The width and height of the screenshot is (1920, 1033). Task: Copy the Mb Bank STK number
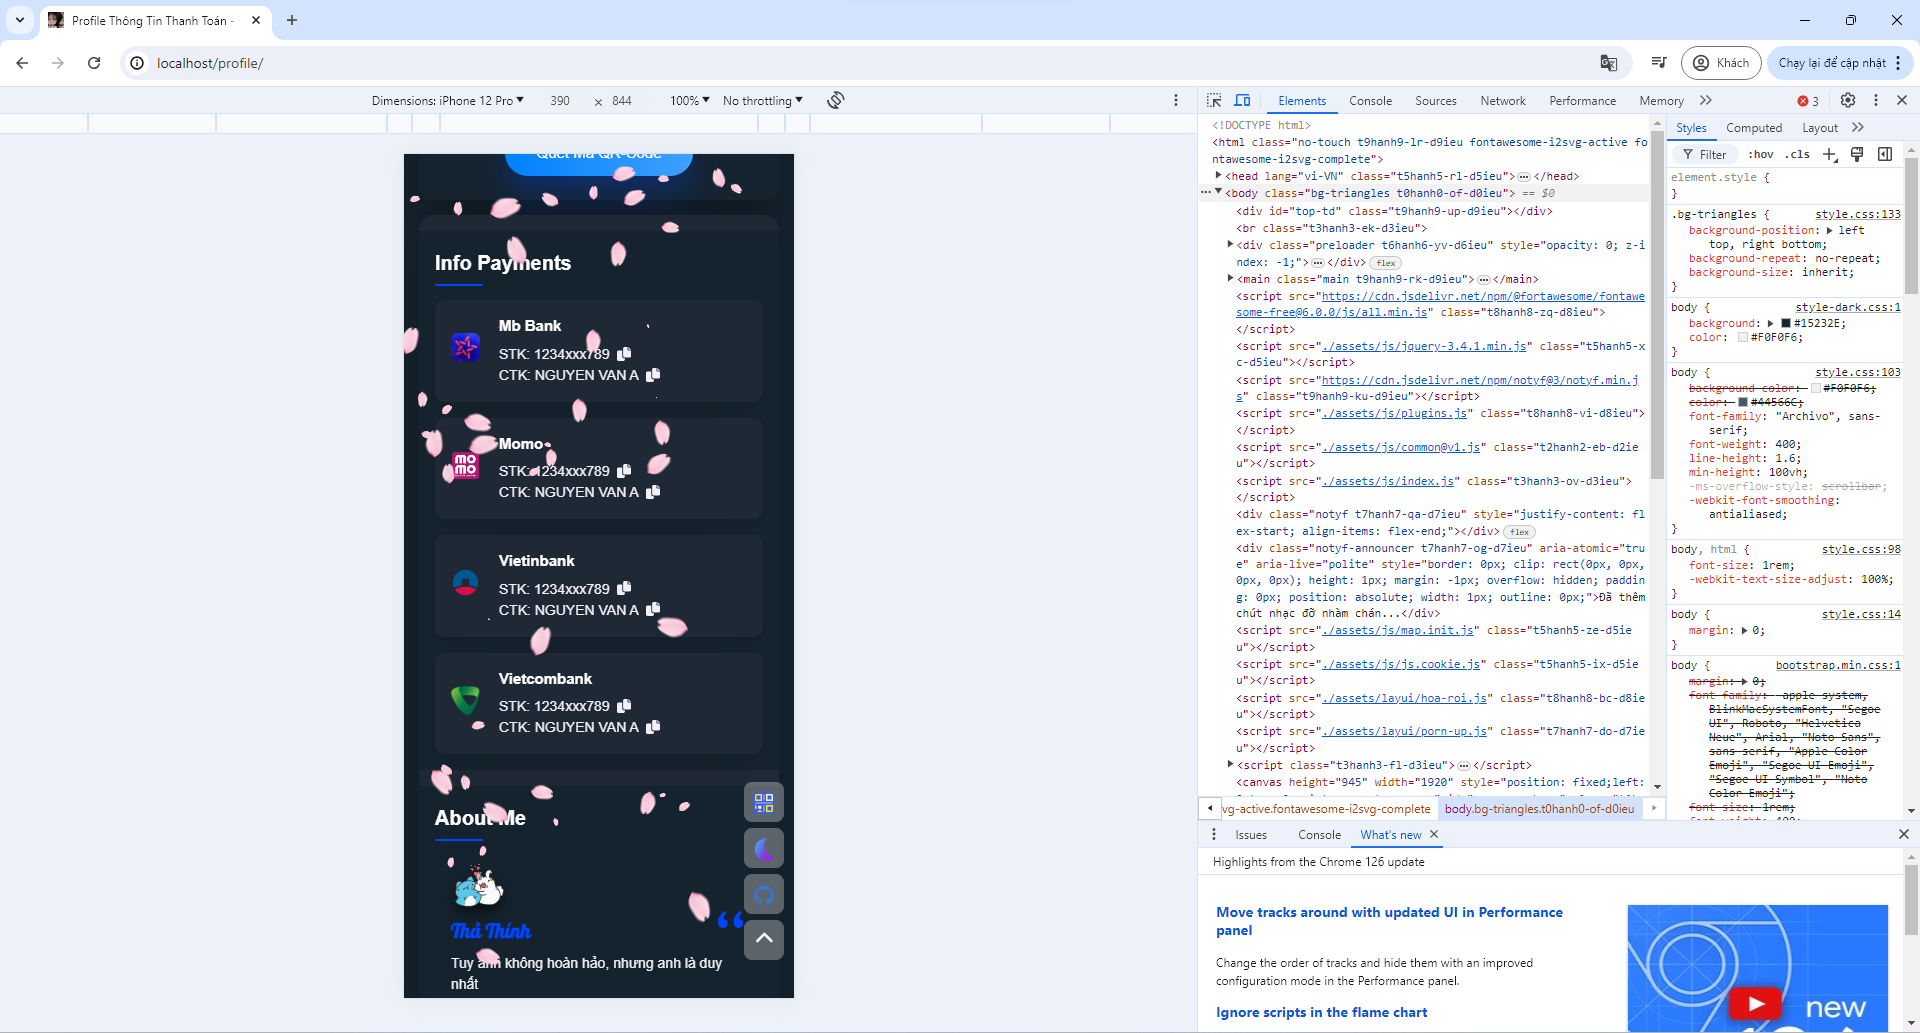[x=624, y=354]
